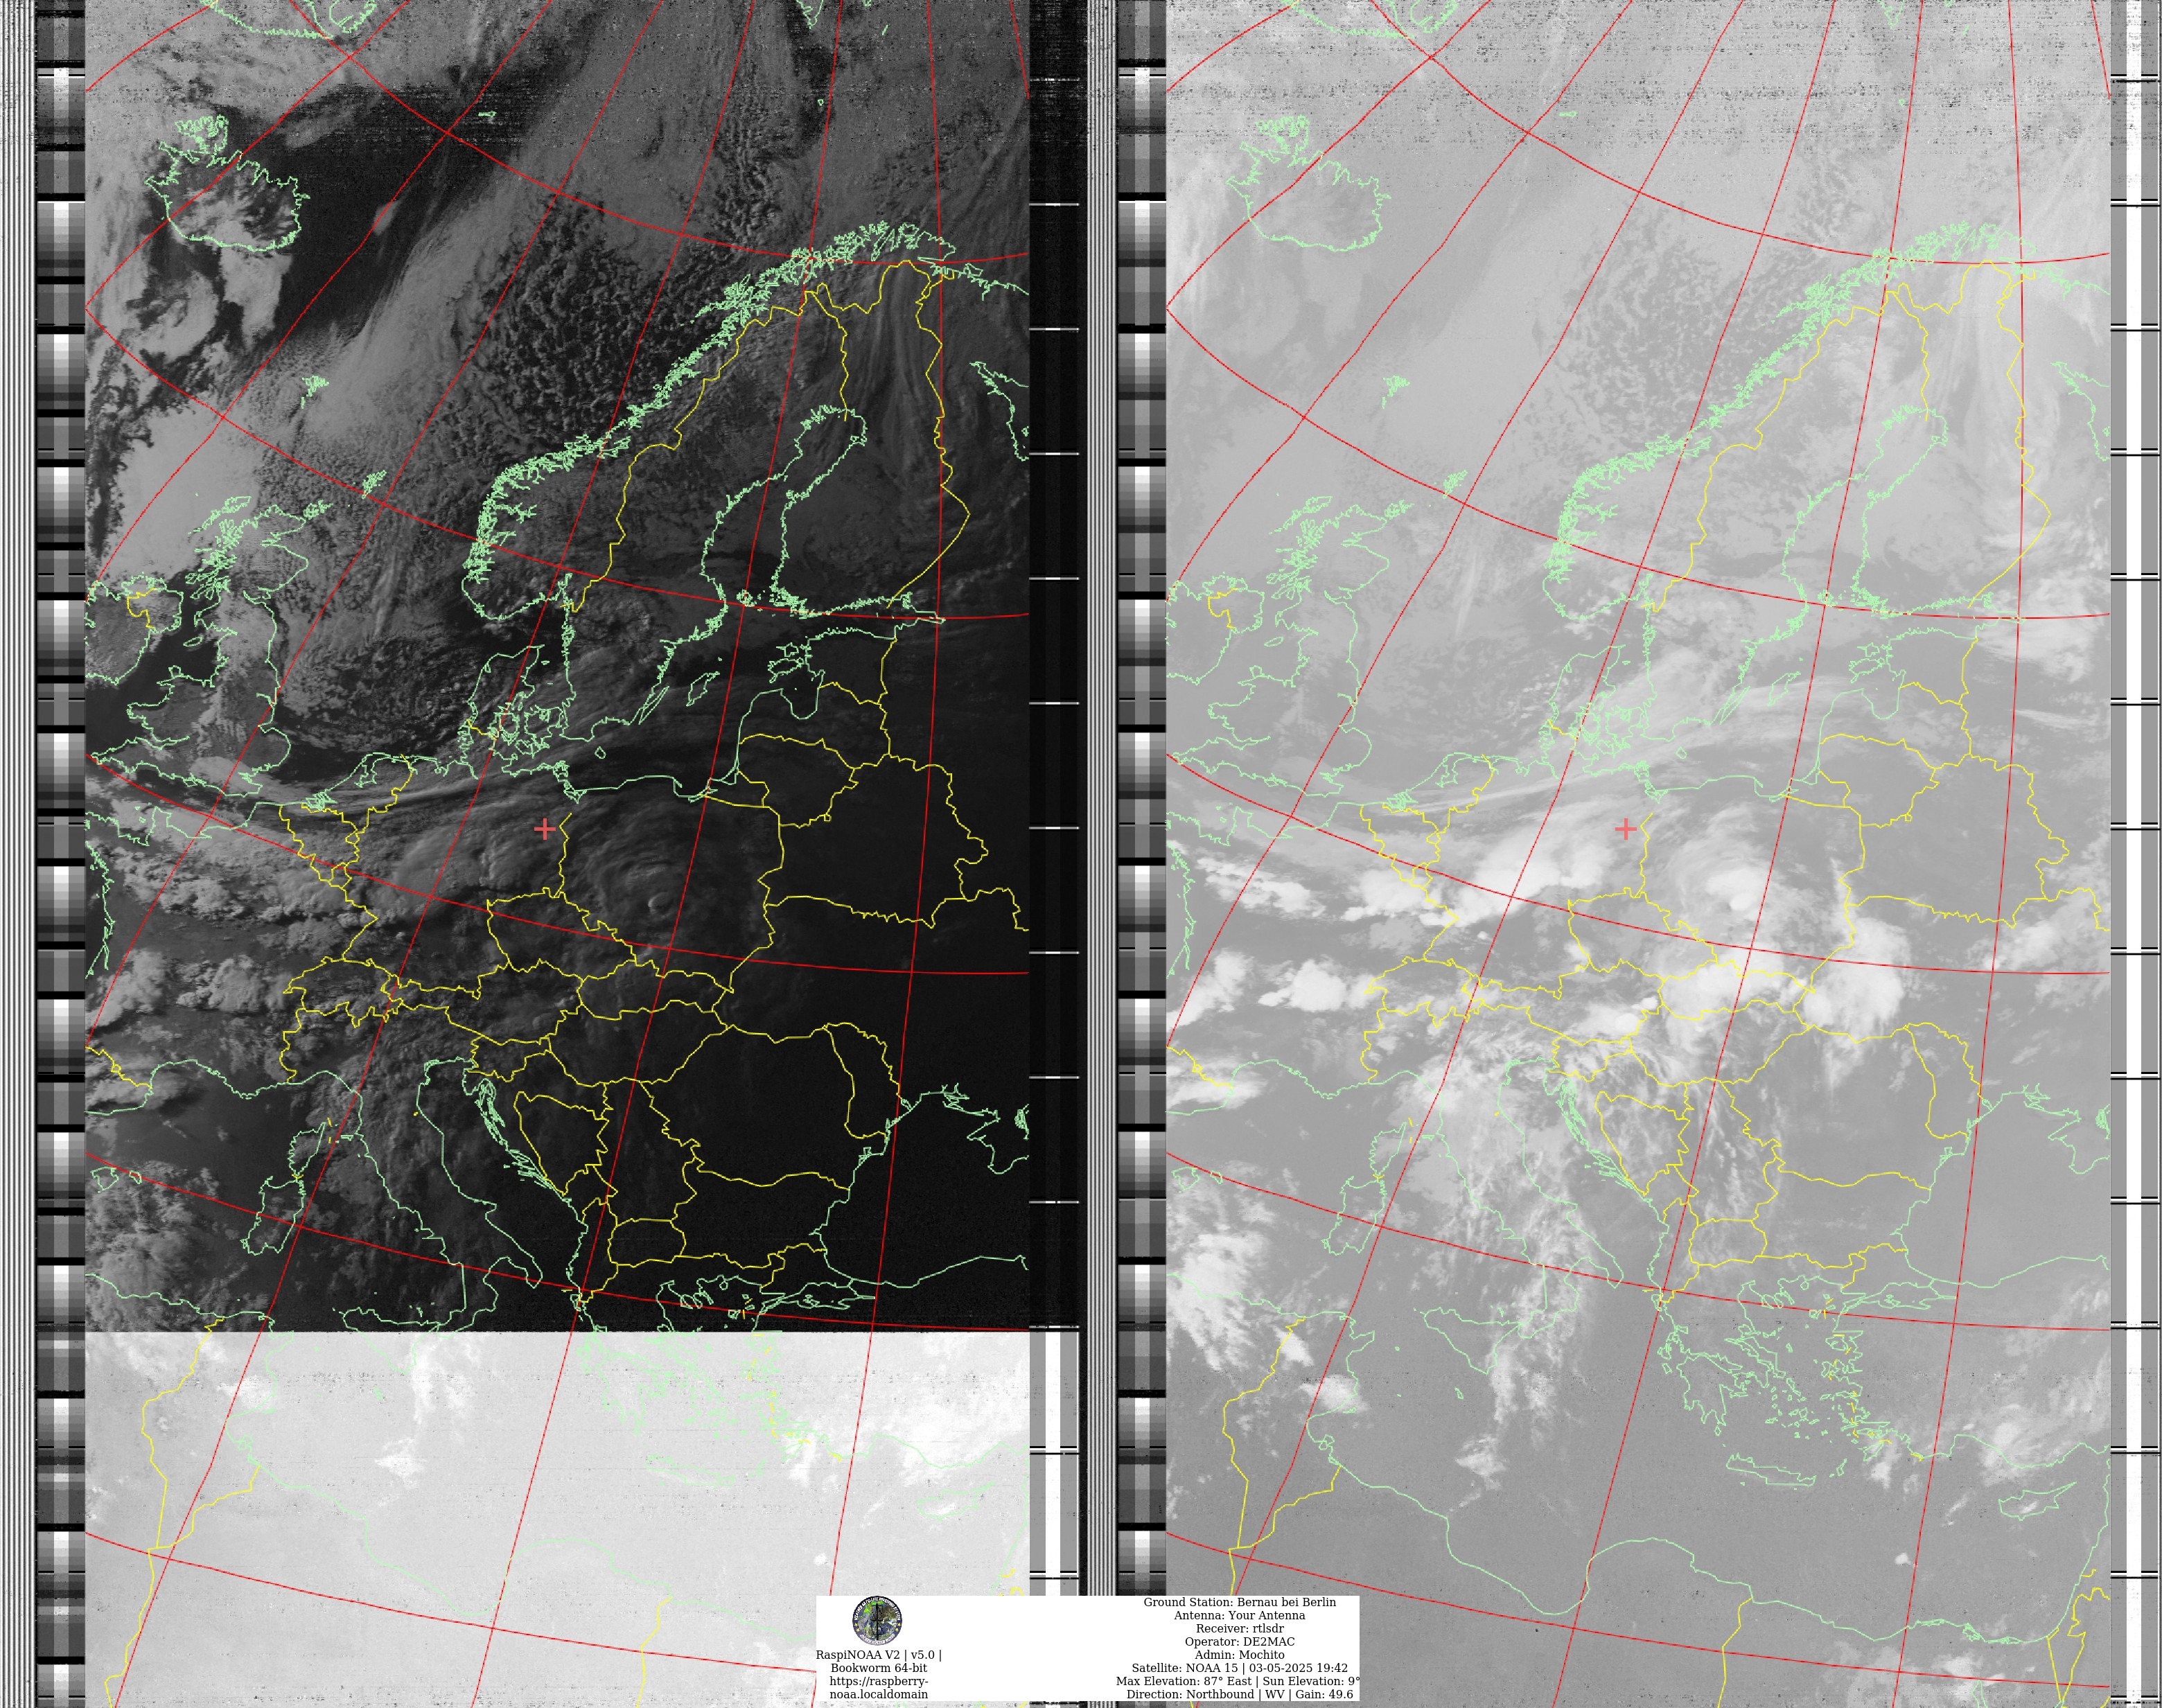Click the 'Satellite: NOAA 15' date line

(1239, 1668)
